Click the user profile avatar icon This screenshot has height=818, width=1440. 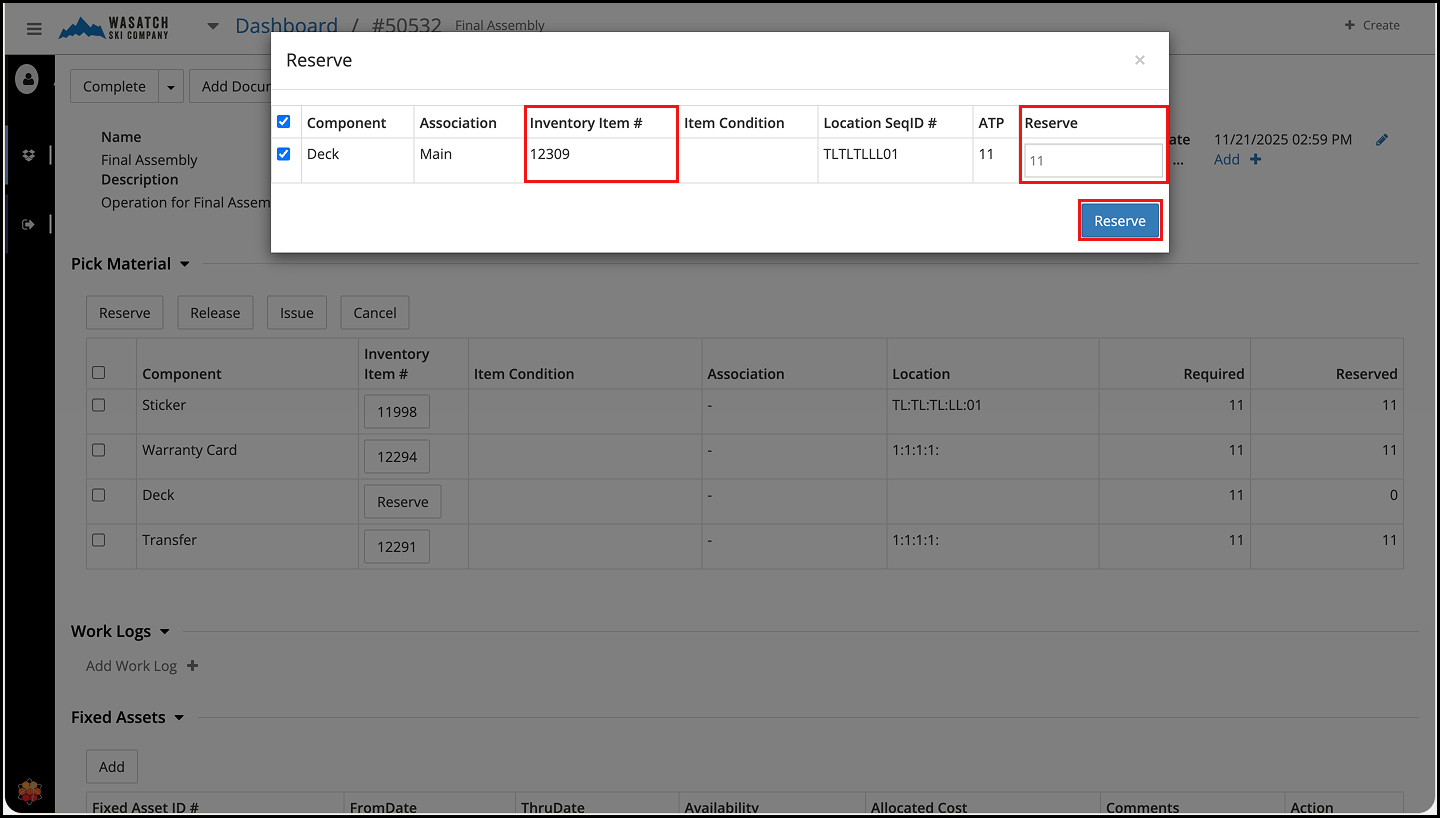[27, 78]
